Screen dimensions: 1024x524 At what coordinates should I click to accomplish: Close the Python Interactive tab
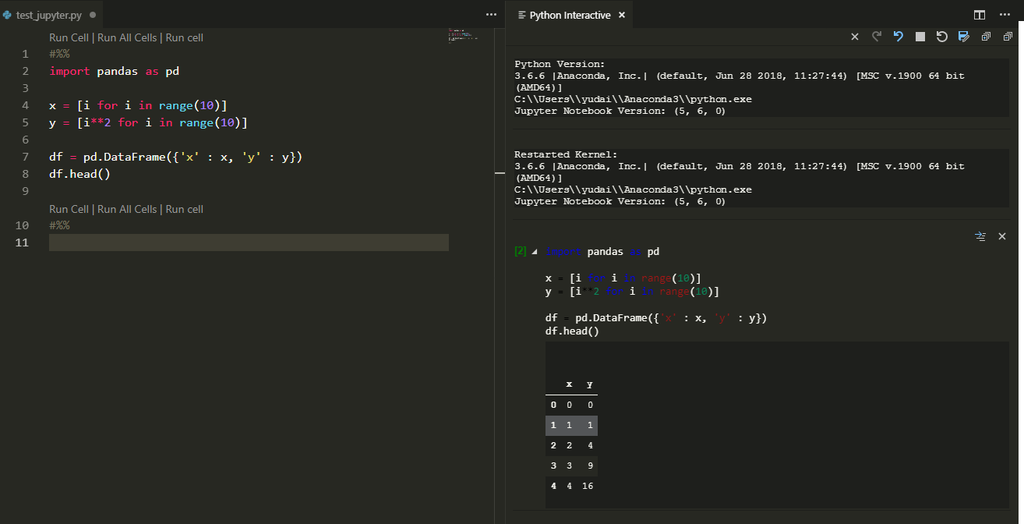(622, 14)
